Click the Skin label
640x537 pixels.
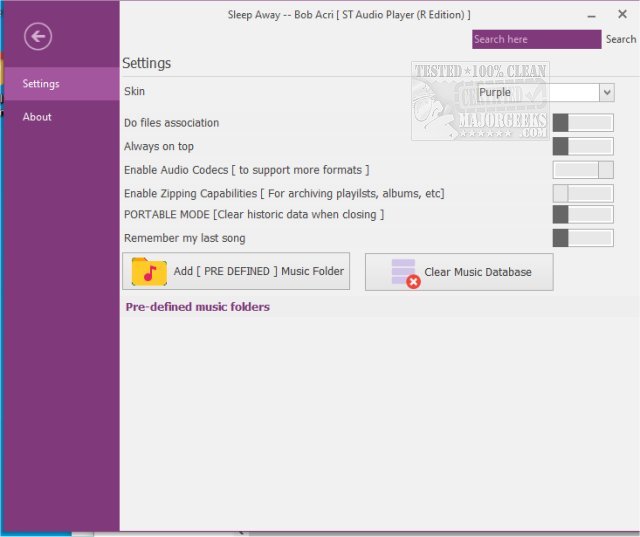click(134, 91)
